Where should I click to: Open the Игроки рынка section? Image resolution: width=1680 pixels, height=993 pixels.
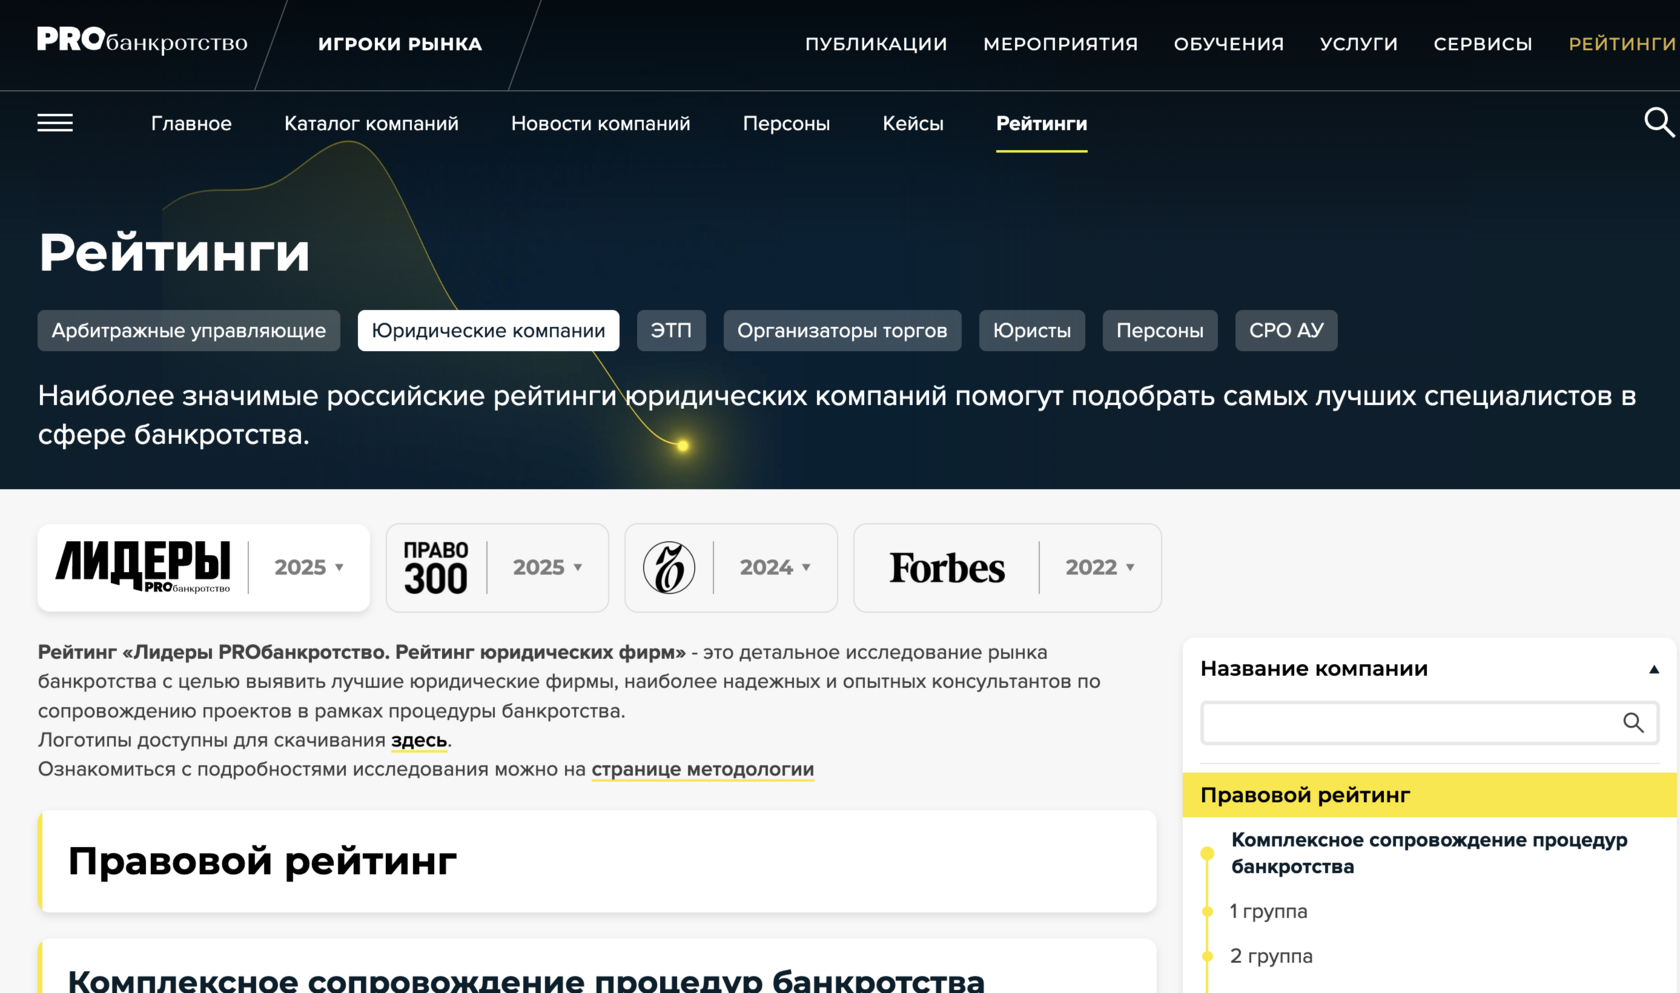[400, 44]
